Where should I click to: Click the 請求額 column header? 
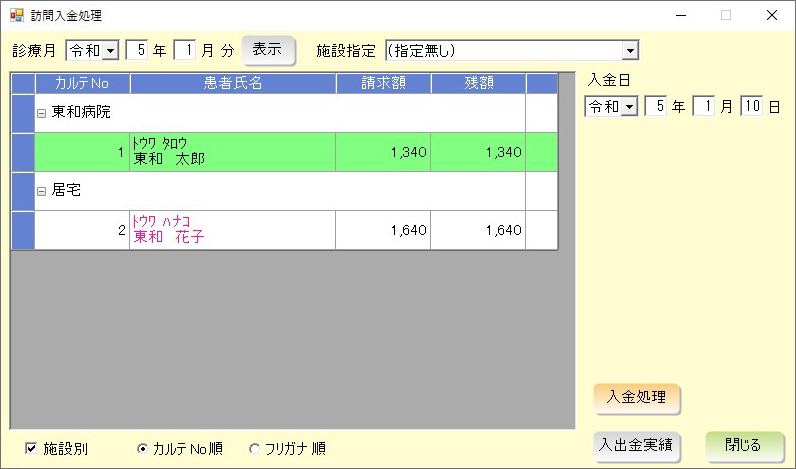click(x=382, y=83)
